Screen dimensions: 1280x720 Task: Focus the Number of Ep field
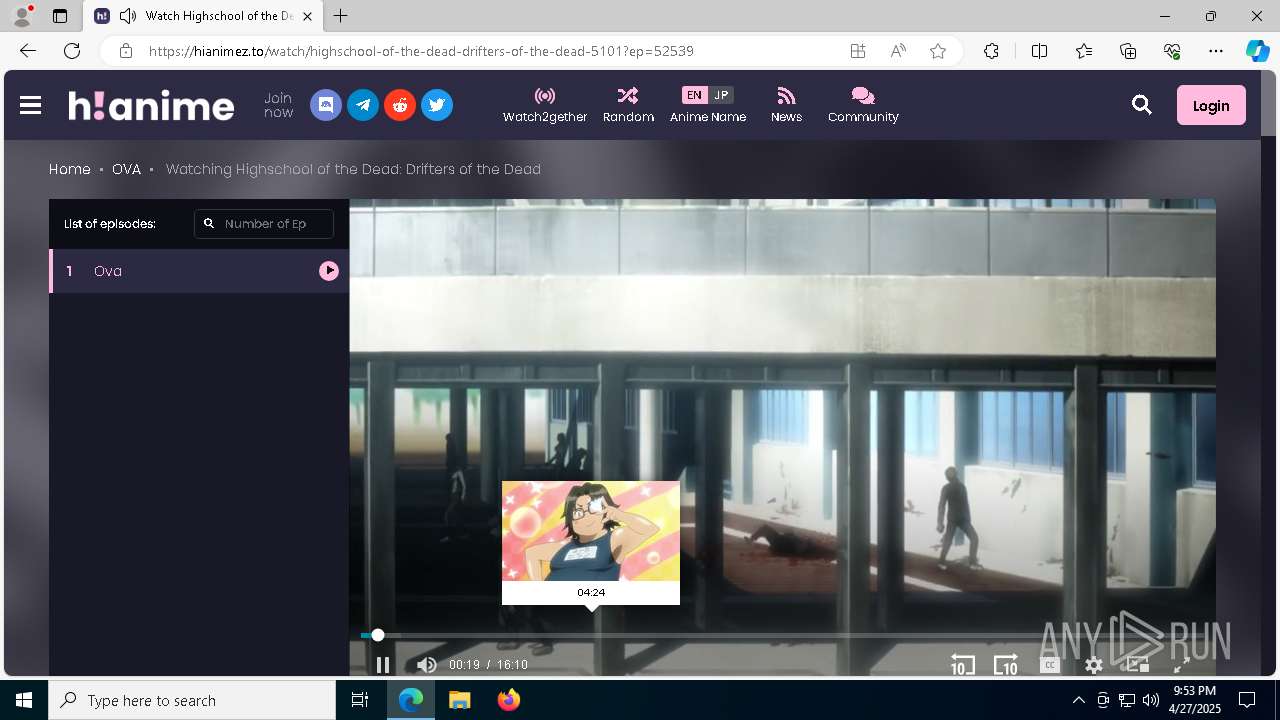pos(264,224)
